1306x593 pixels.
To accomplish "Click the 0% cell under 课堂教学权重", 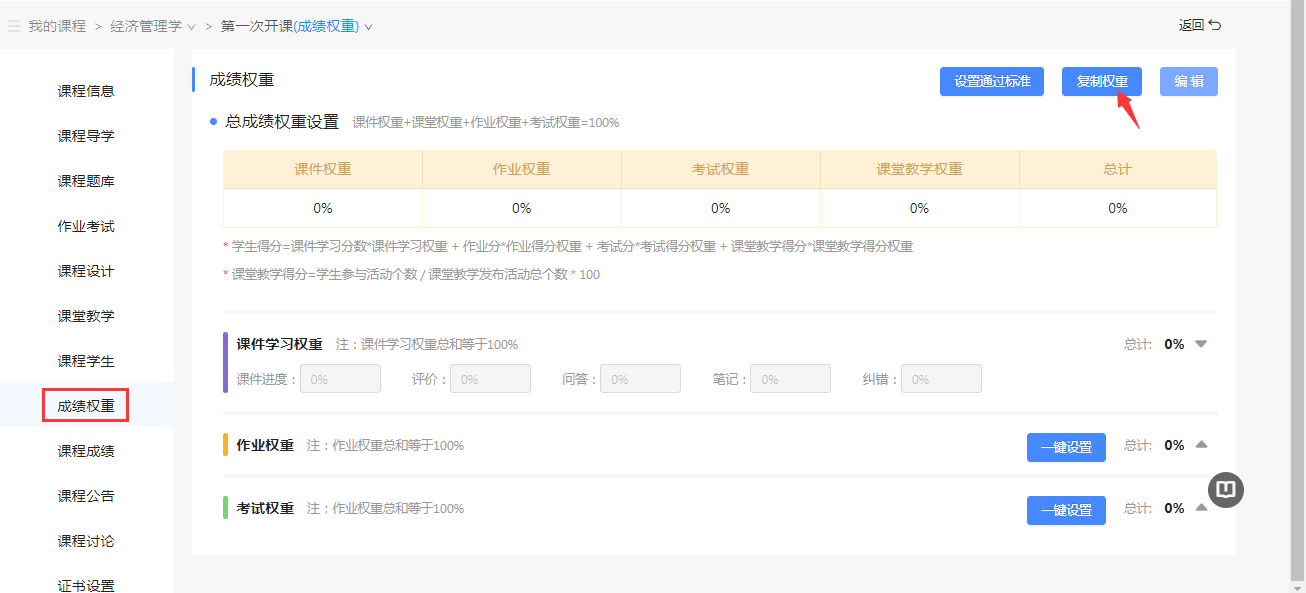I will (920, 208).
